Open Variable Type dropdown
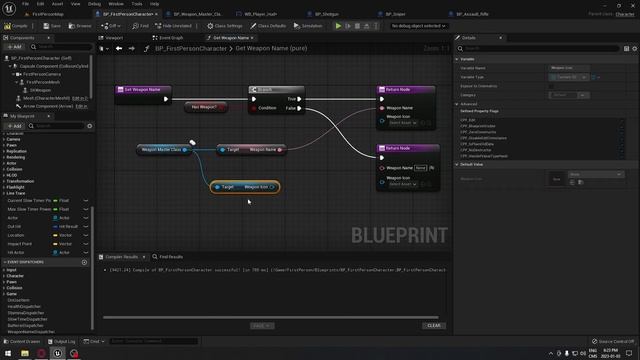 tap(569, 77)
